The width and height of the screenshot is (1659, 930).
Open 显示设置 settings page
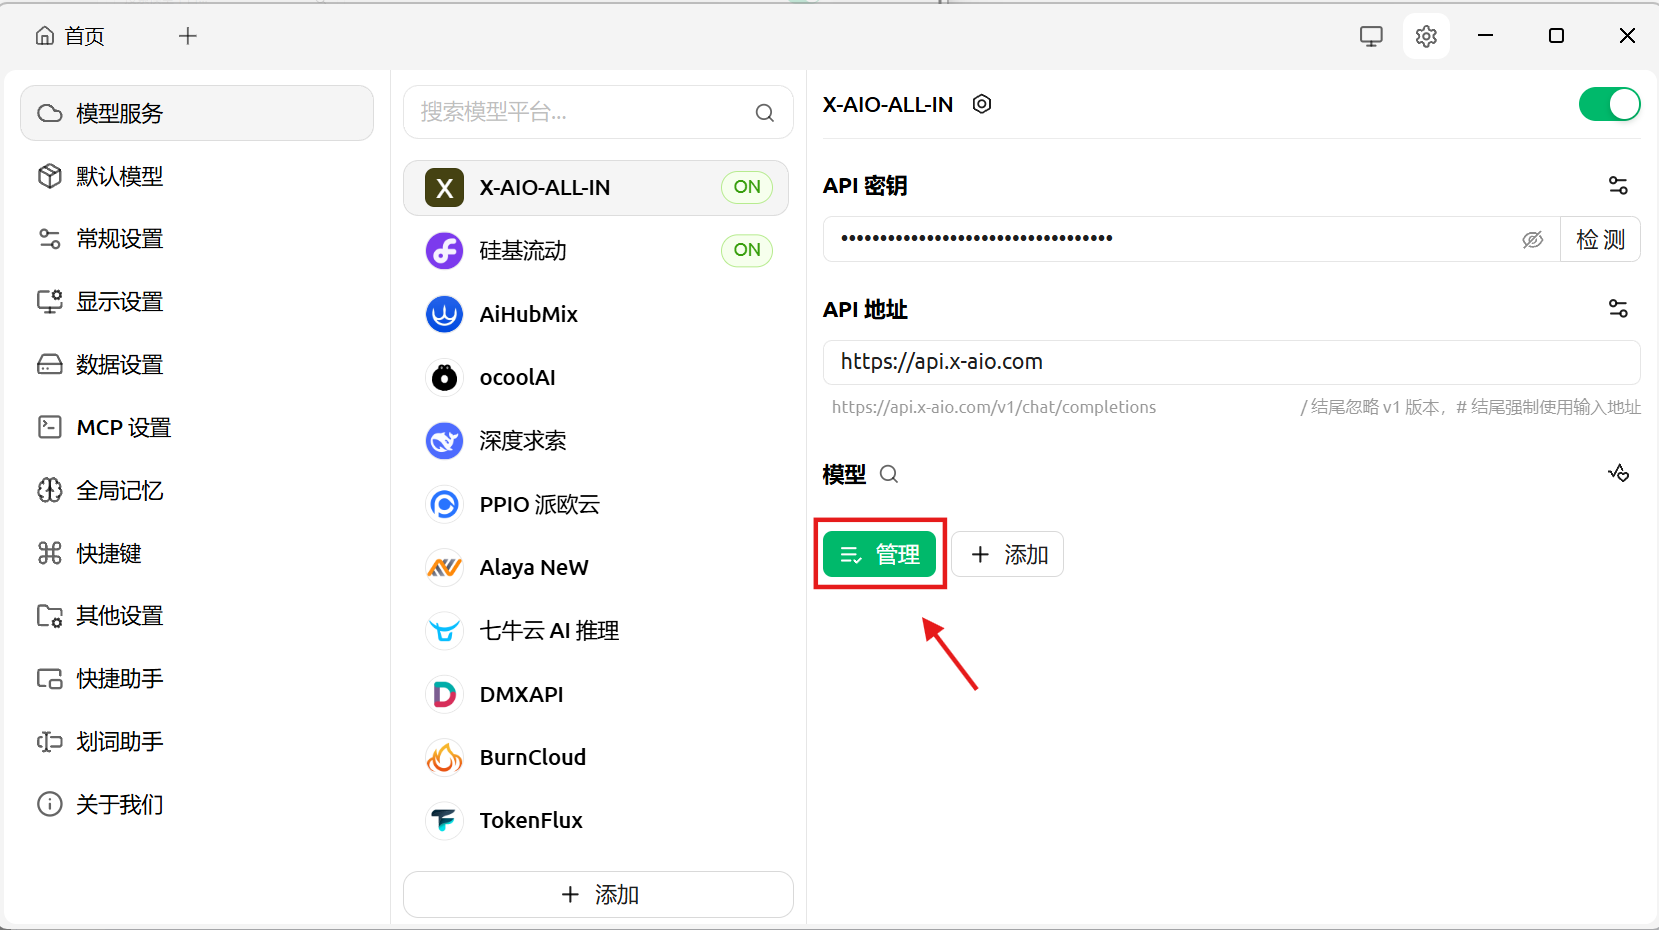click(197, 301)
